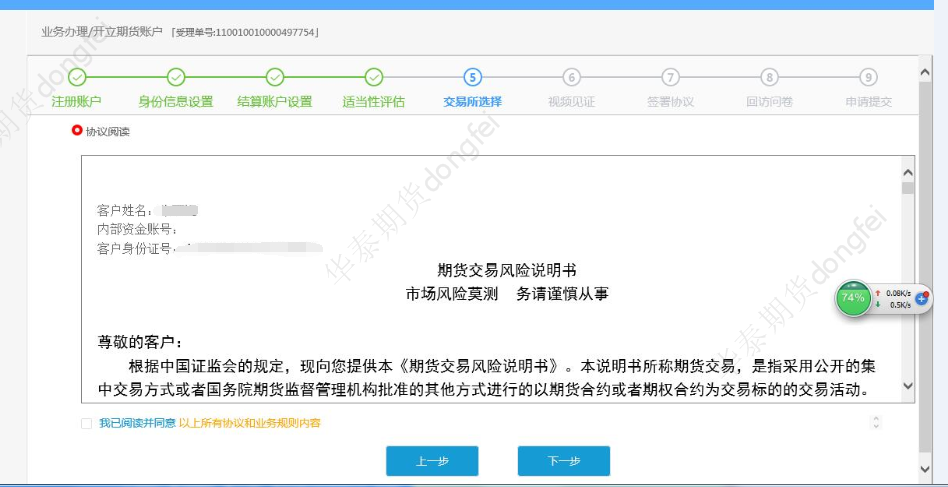This screenshot has width=948, height=487.
Task: Click the 适当性评估 step checkmark icon
Action: coord(374,77)
